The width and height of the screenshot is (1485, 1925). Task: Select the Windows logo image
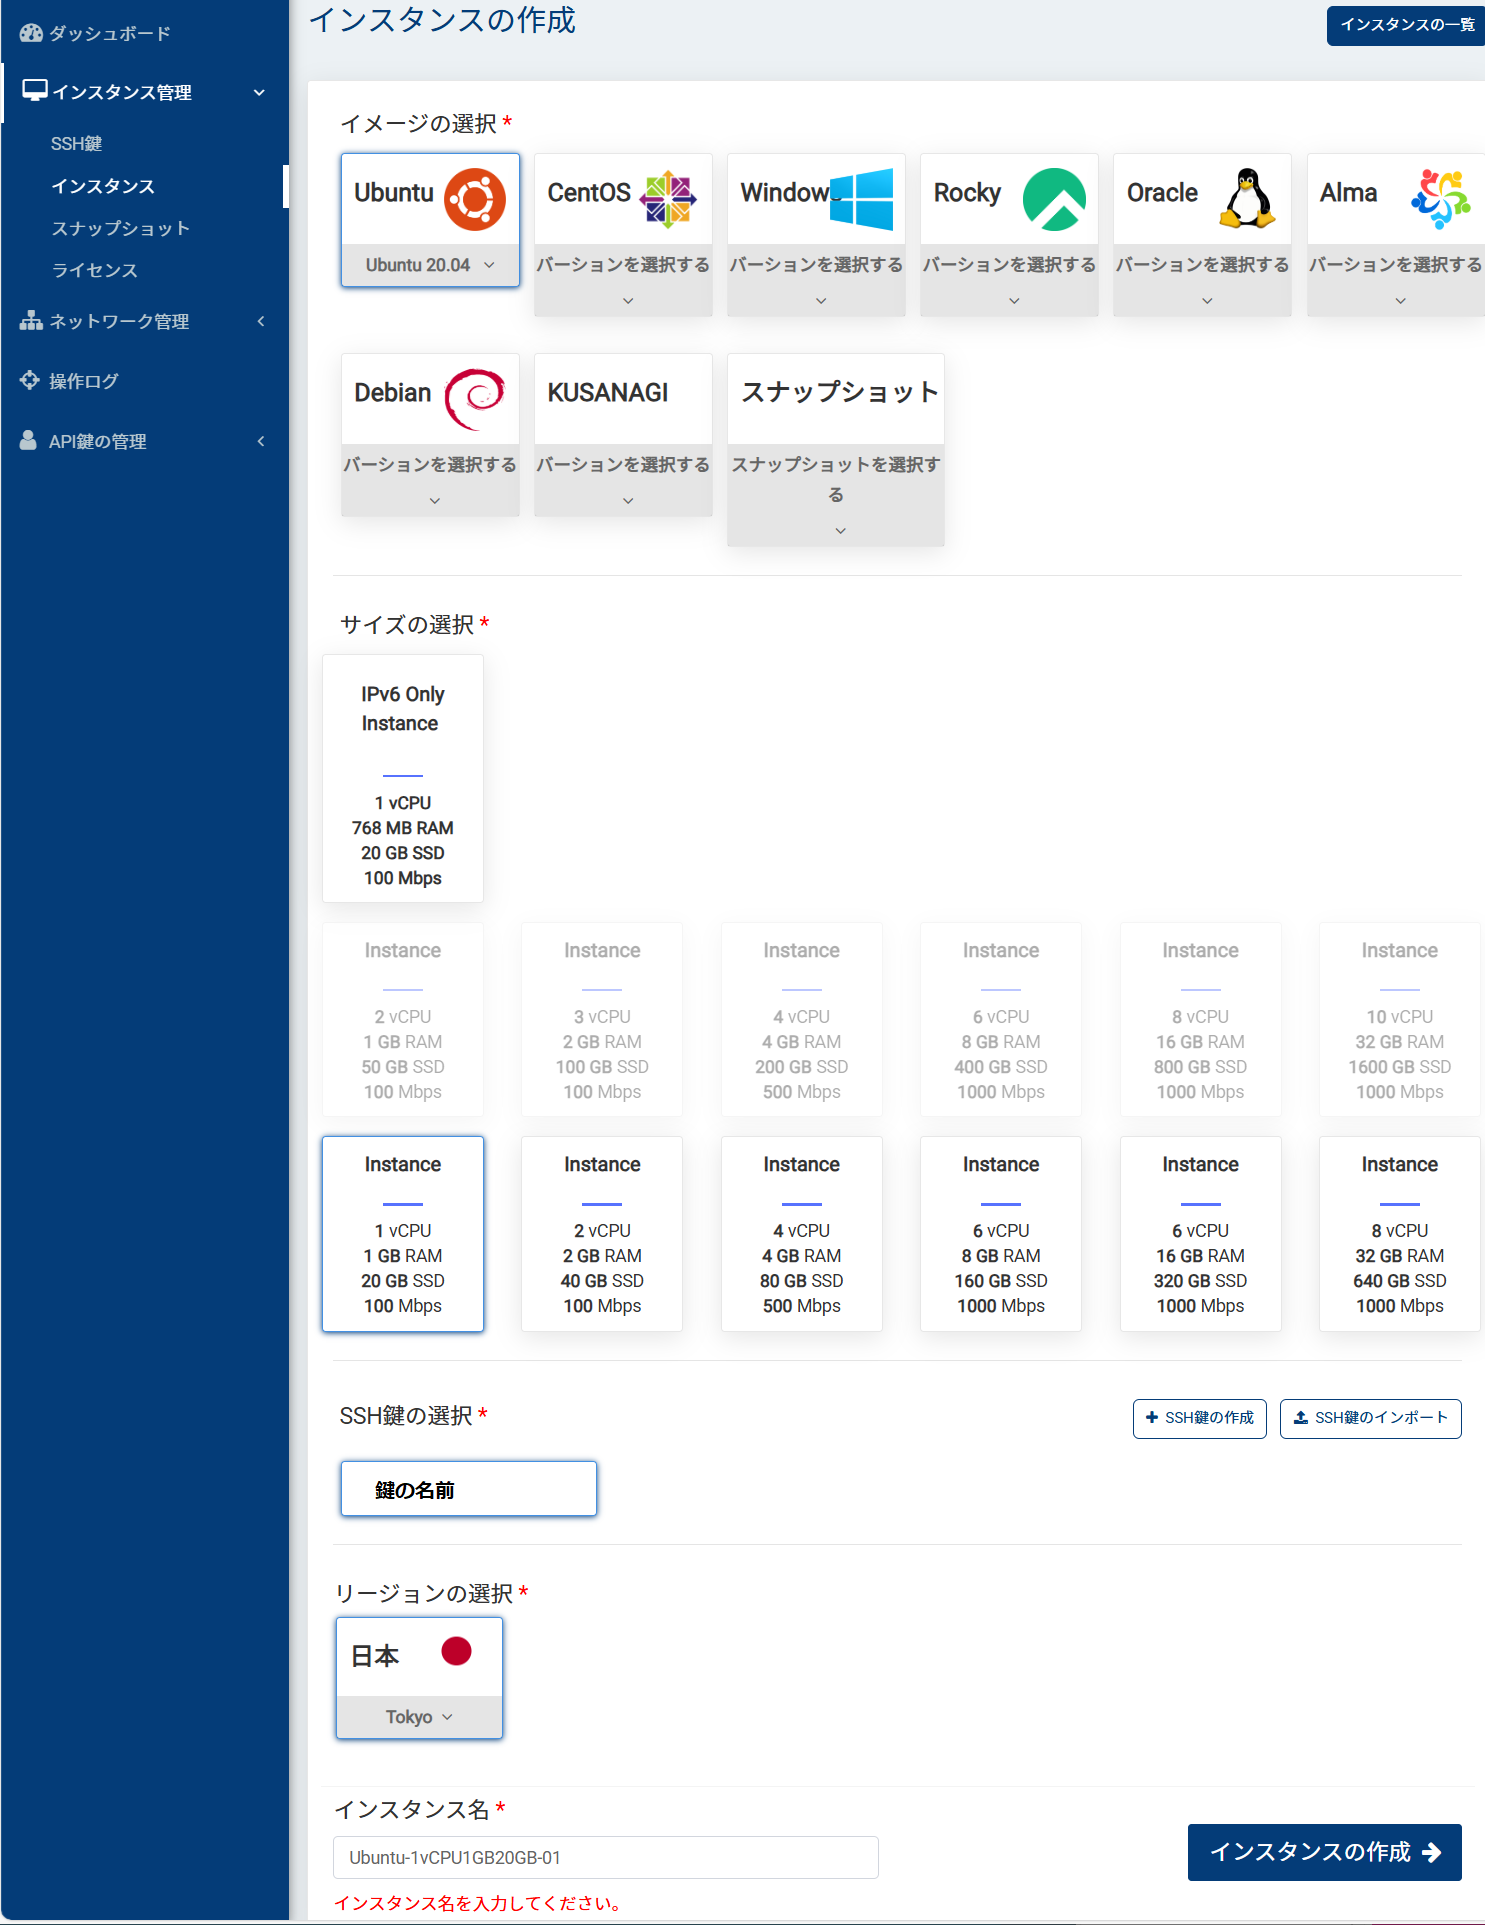click(x=861, y=199)
